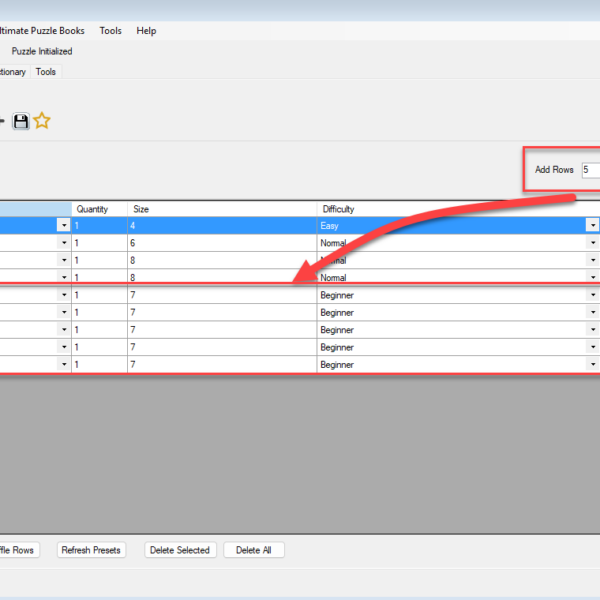Open the Ultimate Puzzle Books menu
Screen dimensions: 600x600
[42, 31]
